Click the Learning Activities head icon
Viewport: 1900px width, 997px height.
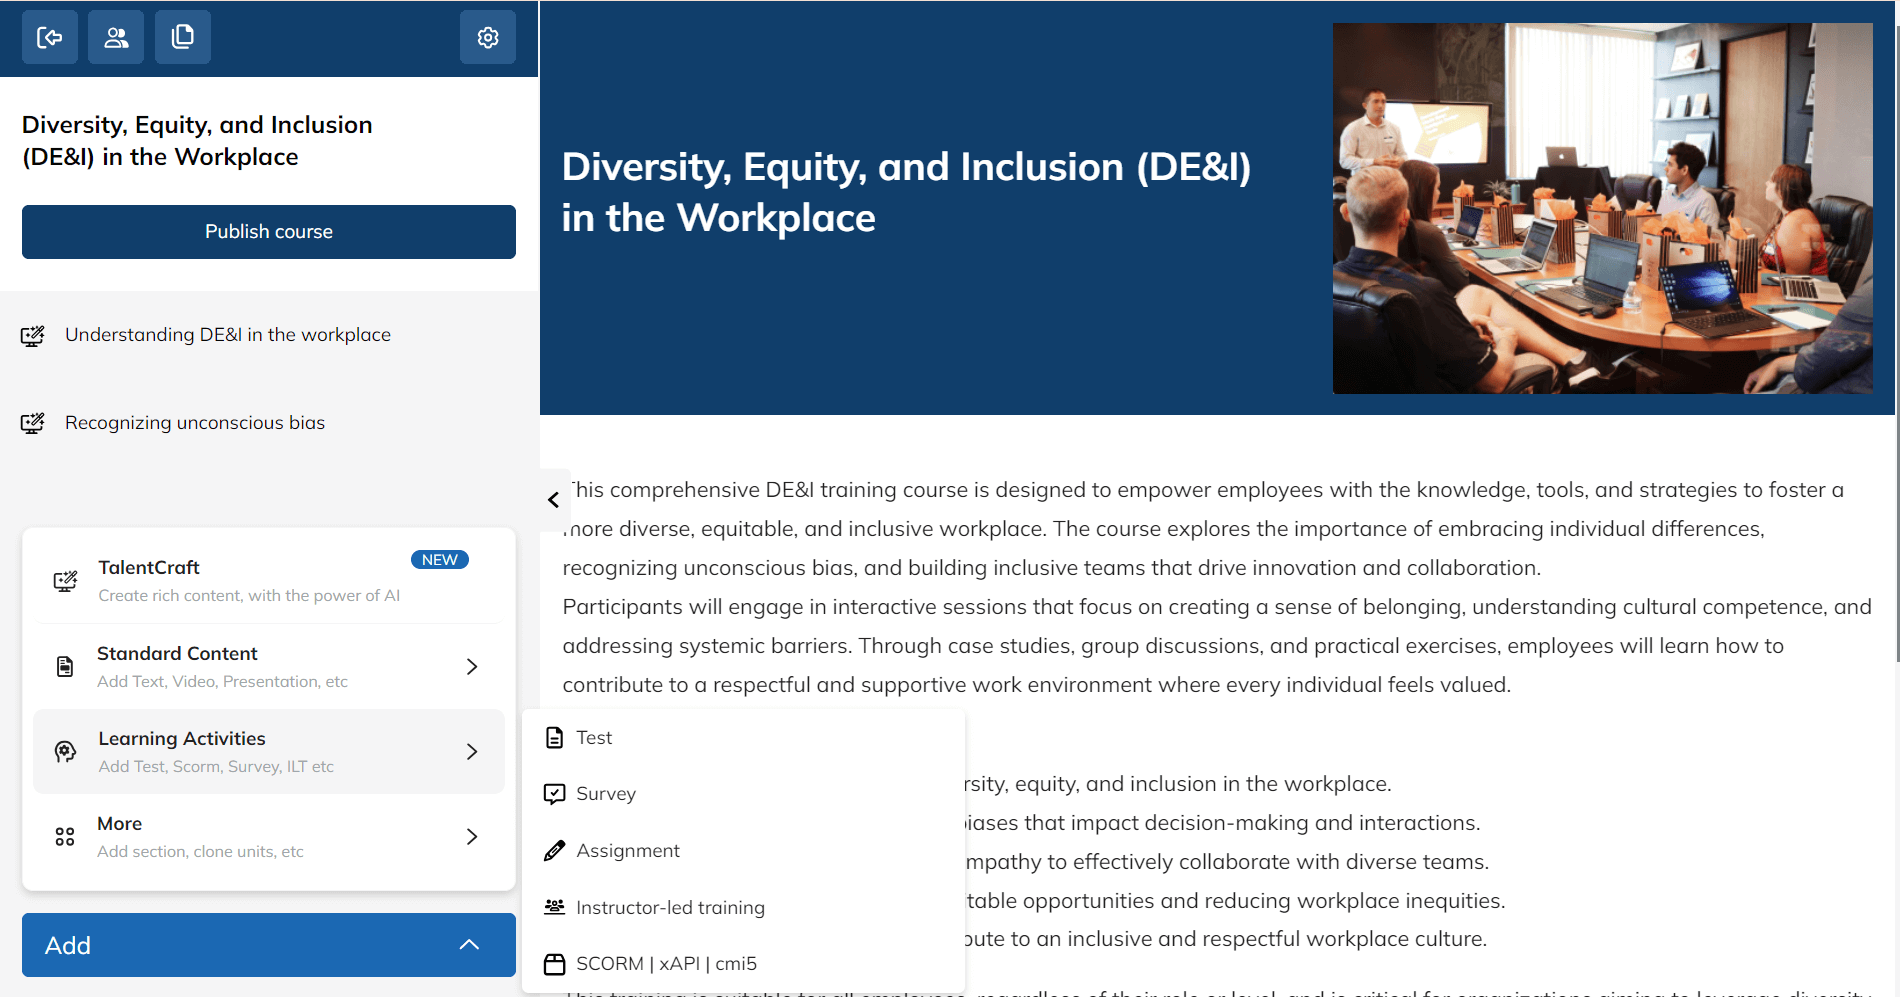click(65, 752)
